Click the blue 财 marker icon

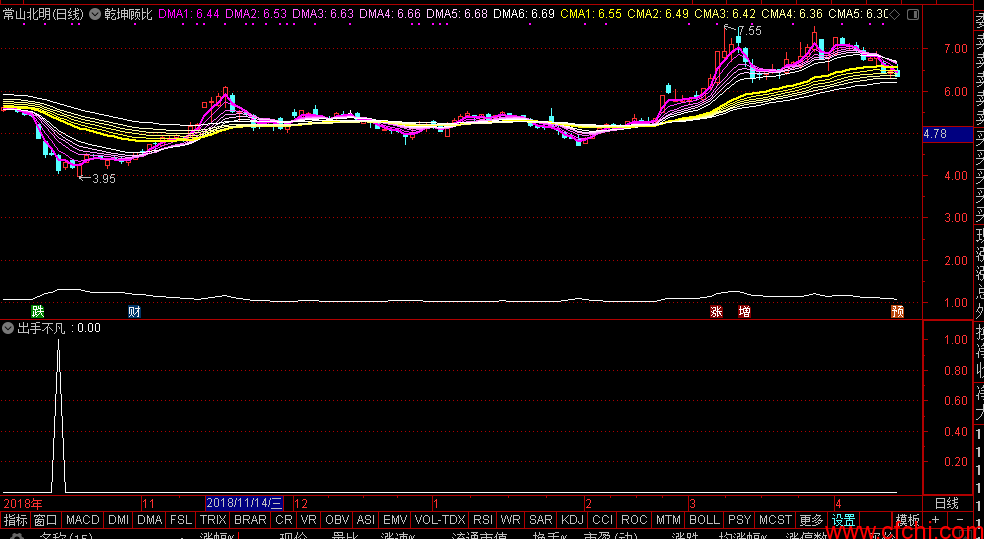pos(134,312)
